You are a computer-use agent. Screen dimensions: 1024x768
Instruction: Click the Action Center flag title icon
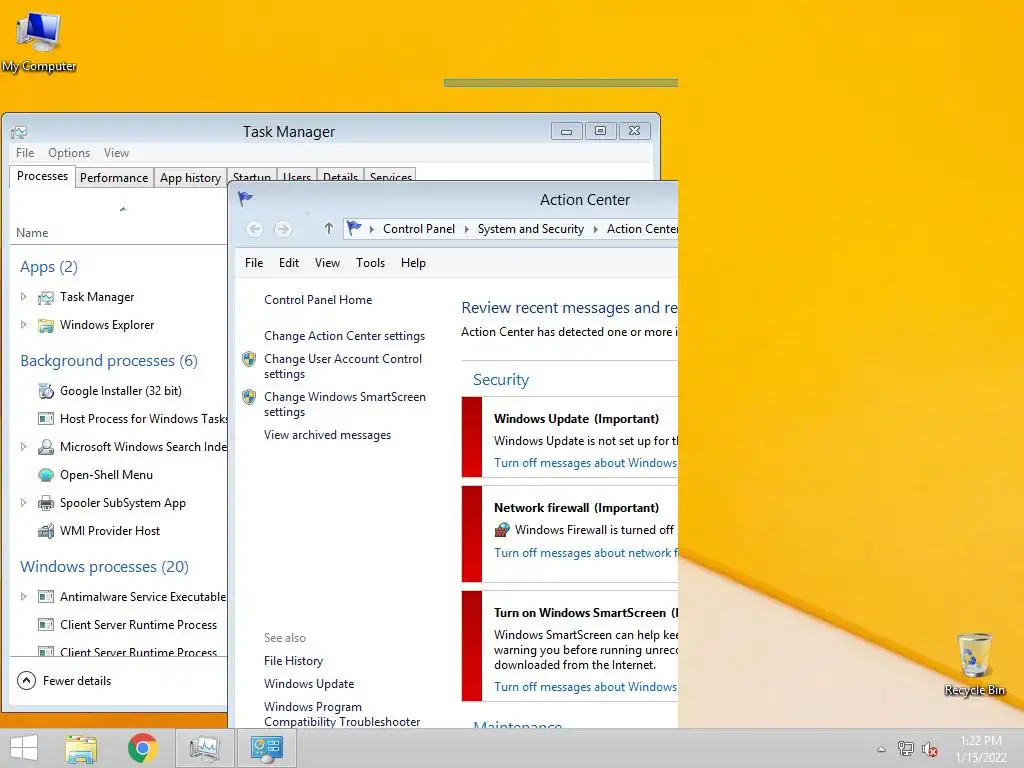(246, 199)
